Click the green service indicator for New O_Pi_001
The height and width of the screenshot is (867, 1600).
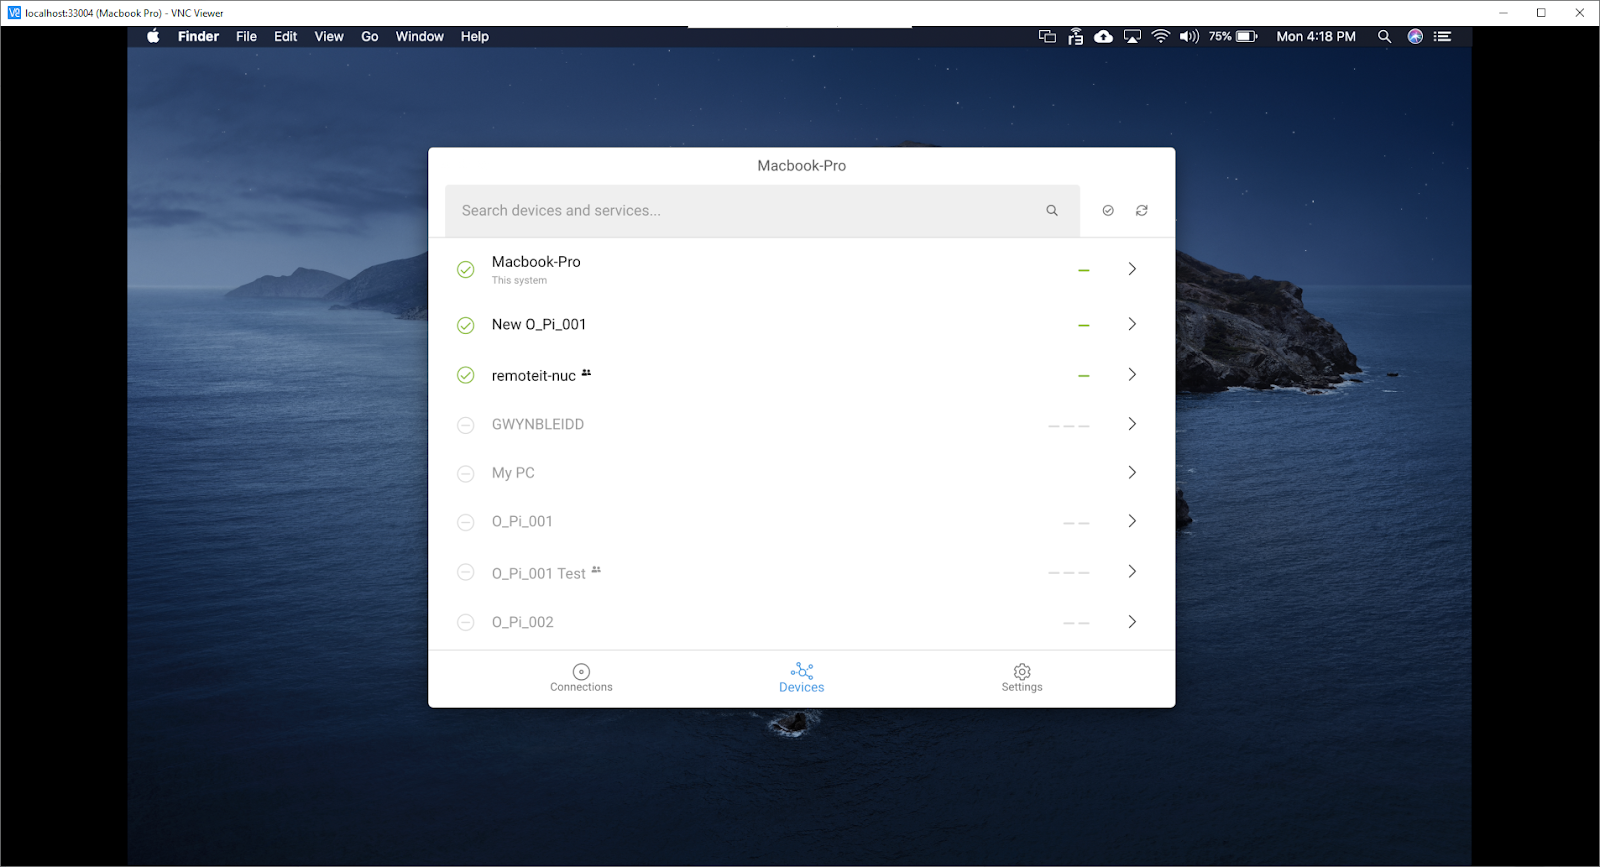click(x=1084, y=326)
